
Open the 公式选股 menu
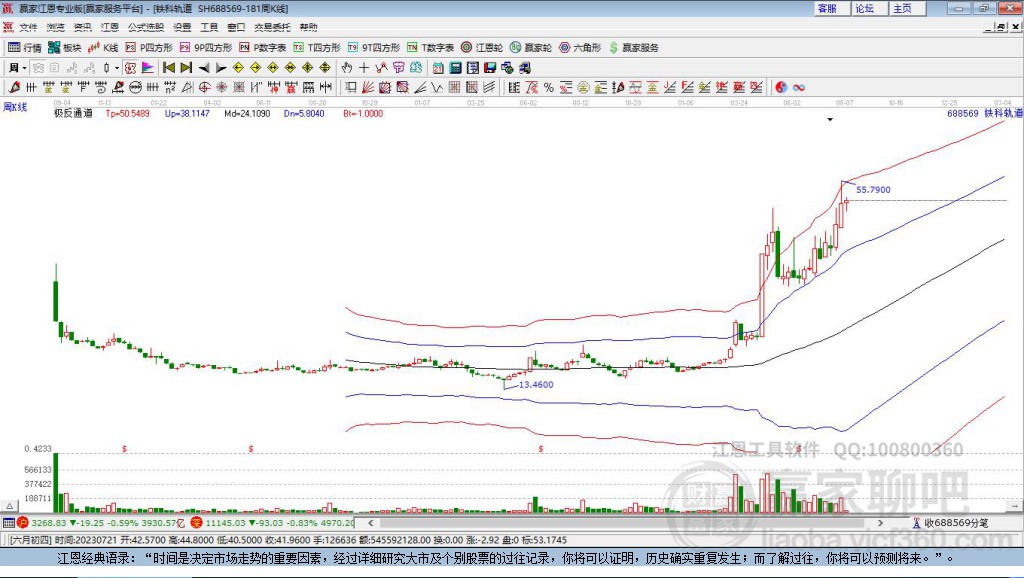coord(146,27)
